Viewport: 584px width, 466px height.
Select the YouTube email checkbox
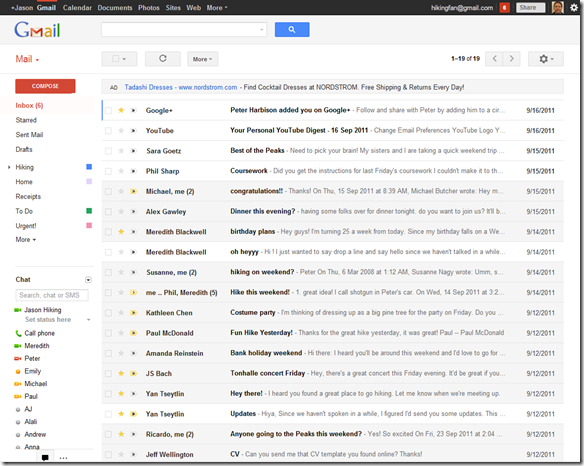(108, 130)
